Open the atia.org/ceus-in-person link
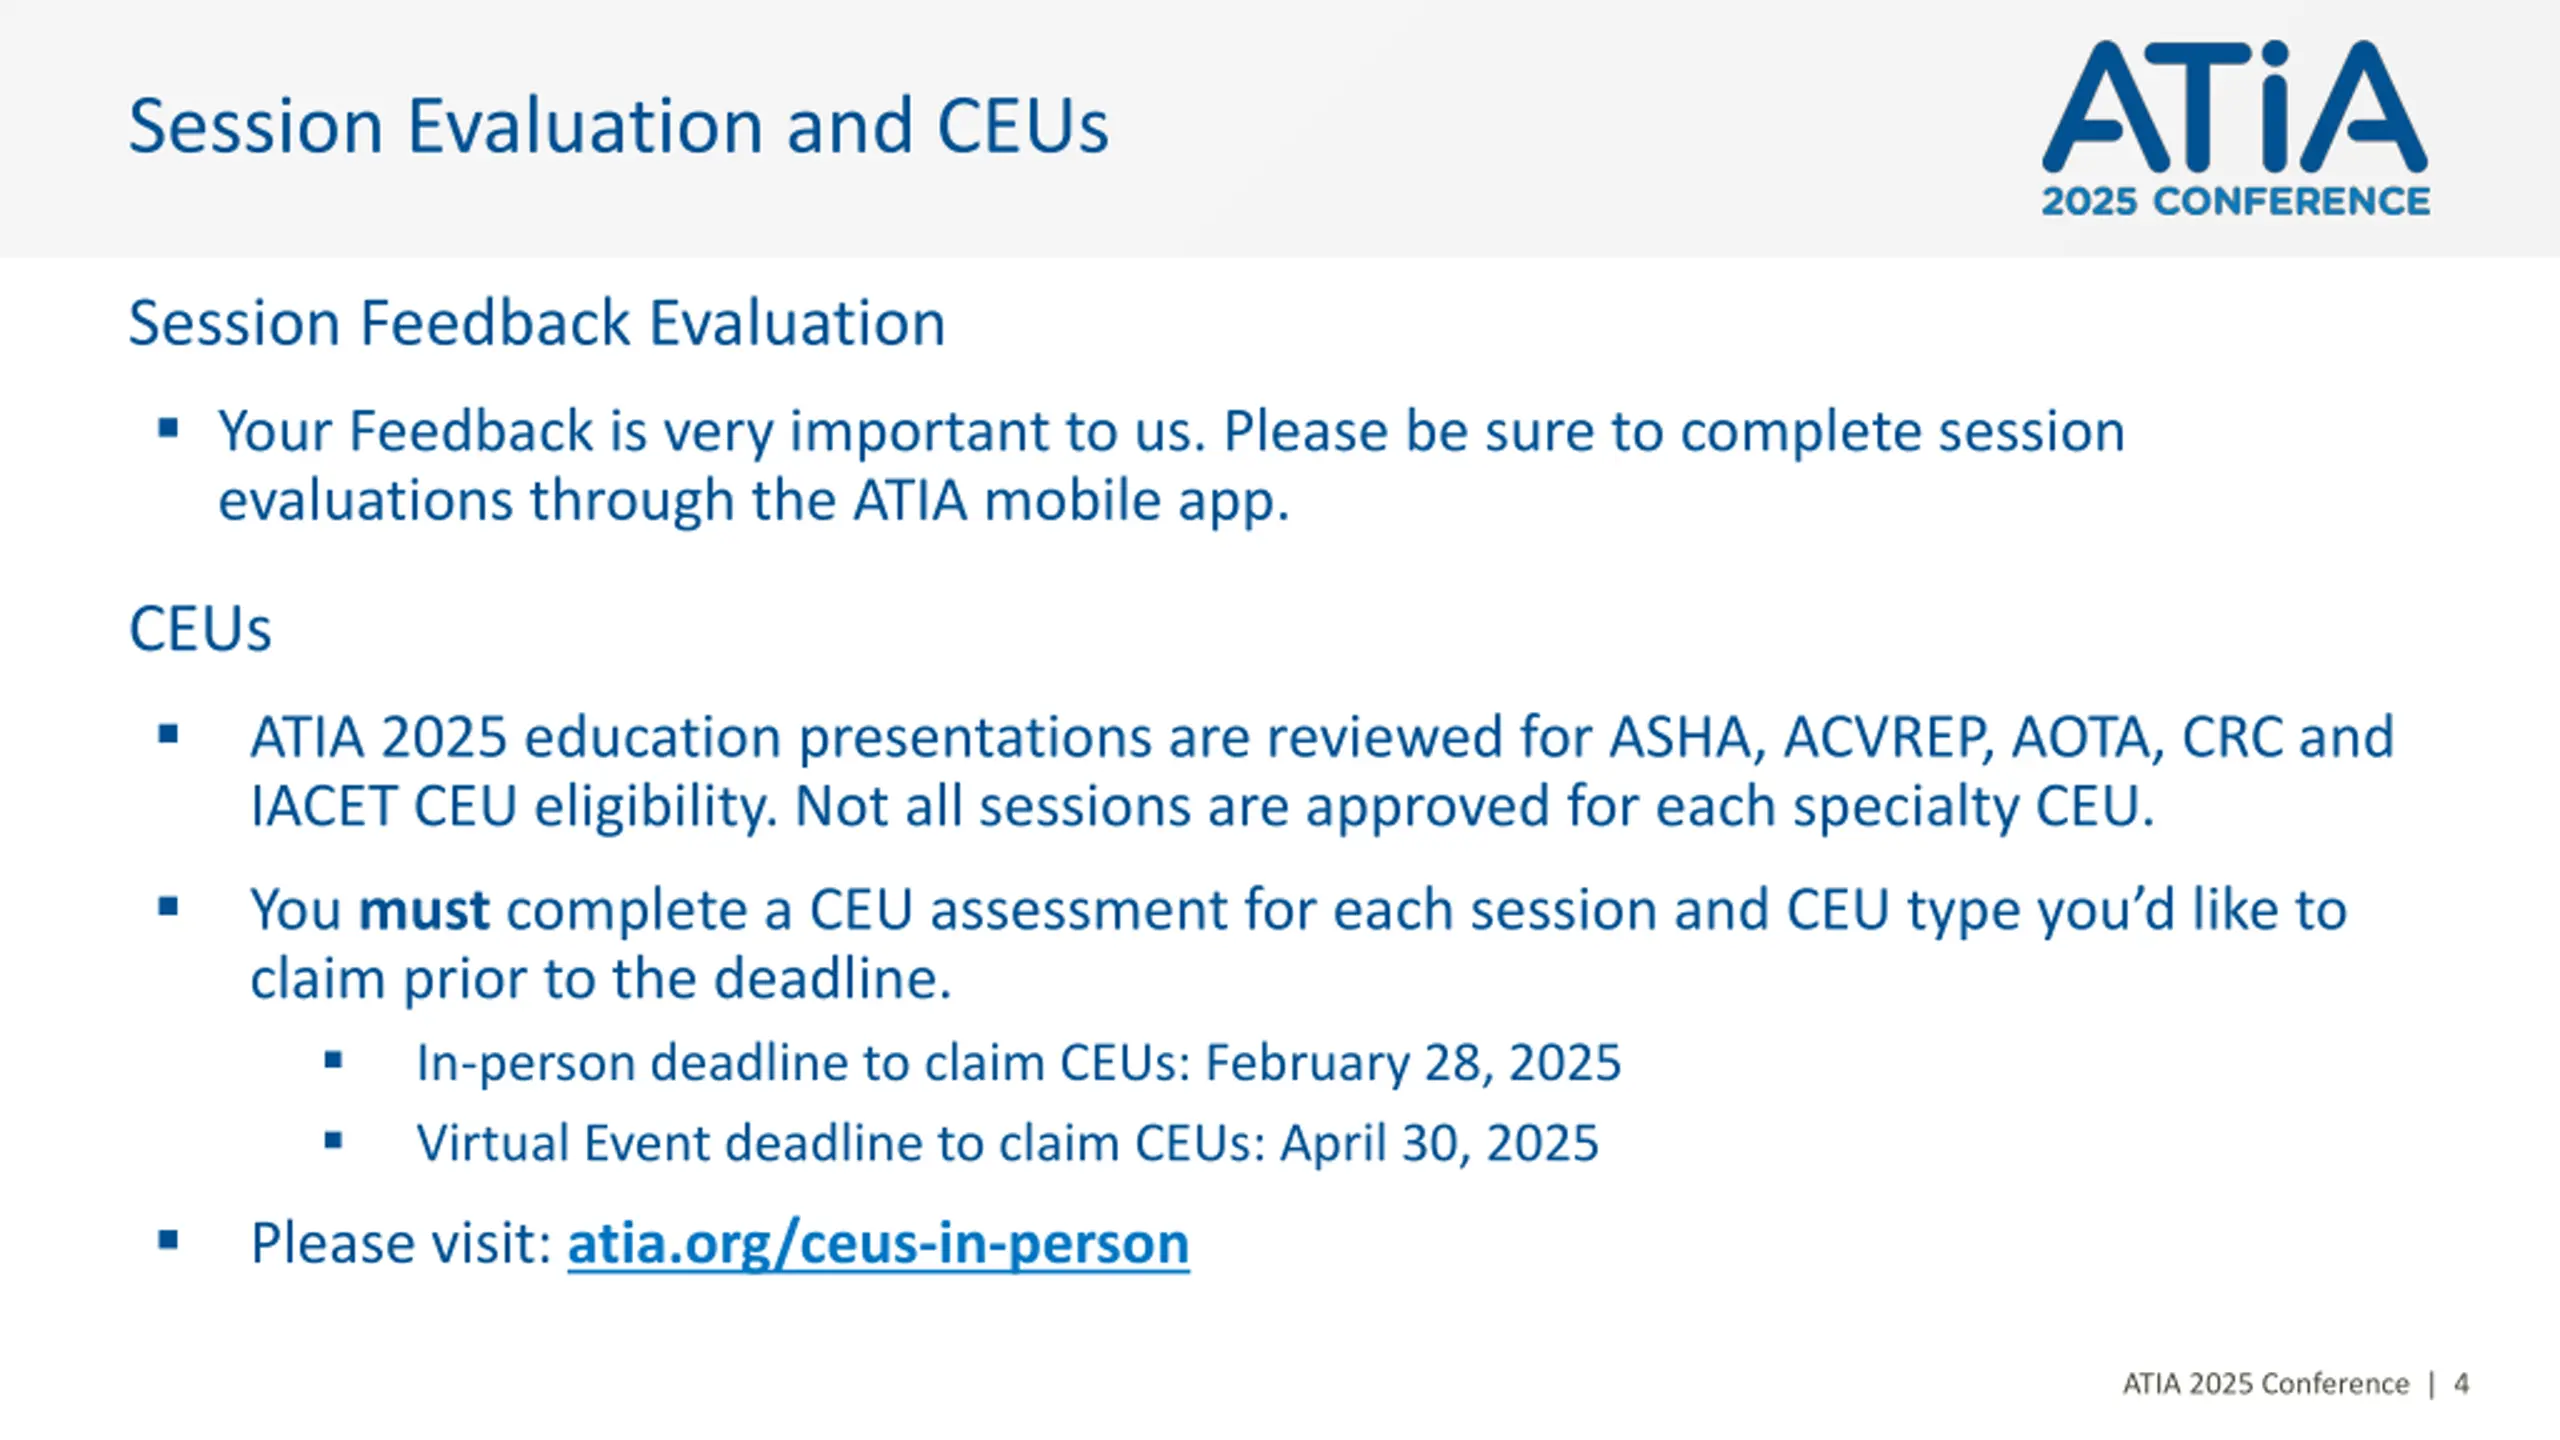The width and height of the screenshot is (2560, 1440). coord(878,1245)
